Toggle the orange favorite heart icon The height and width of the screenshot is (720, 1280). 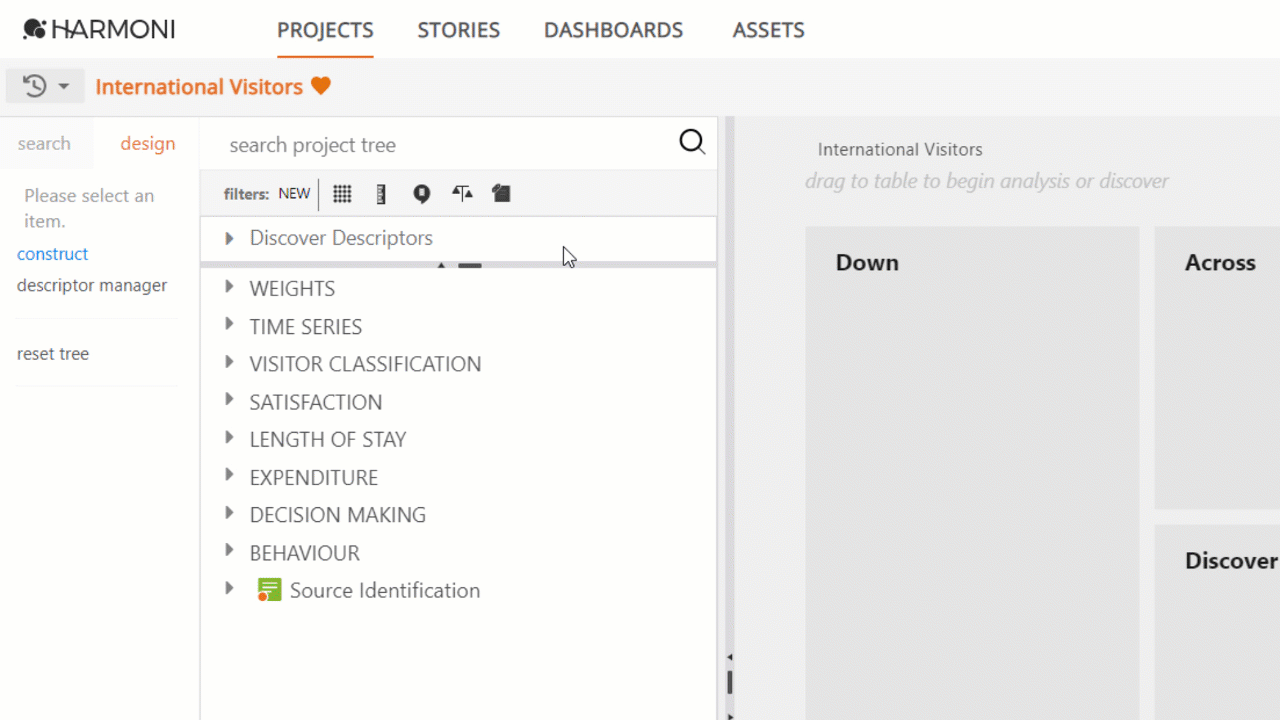(x=320, y=86)
